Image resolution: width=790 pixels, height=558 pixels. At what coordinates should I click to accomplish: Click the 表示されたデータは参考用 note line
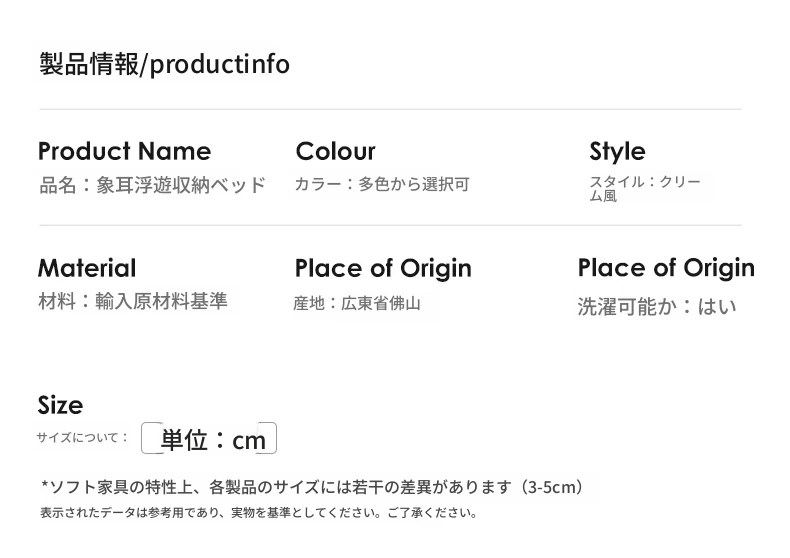258,513
